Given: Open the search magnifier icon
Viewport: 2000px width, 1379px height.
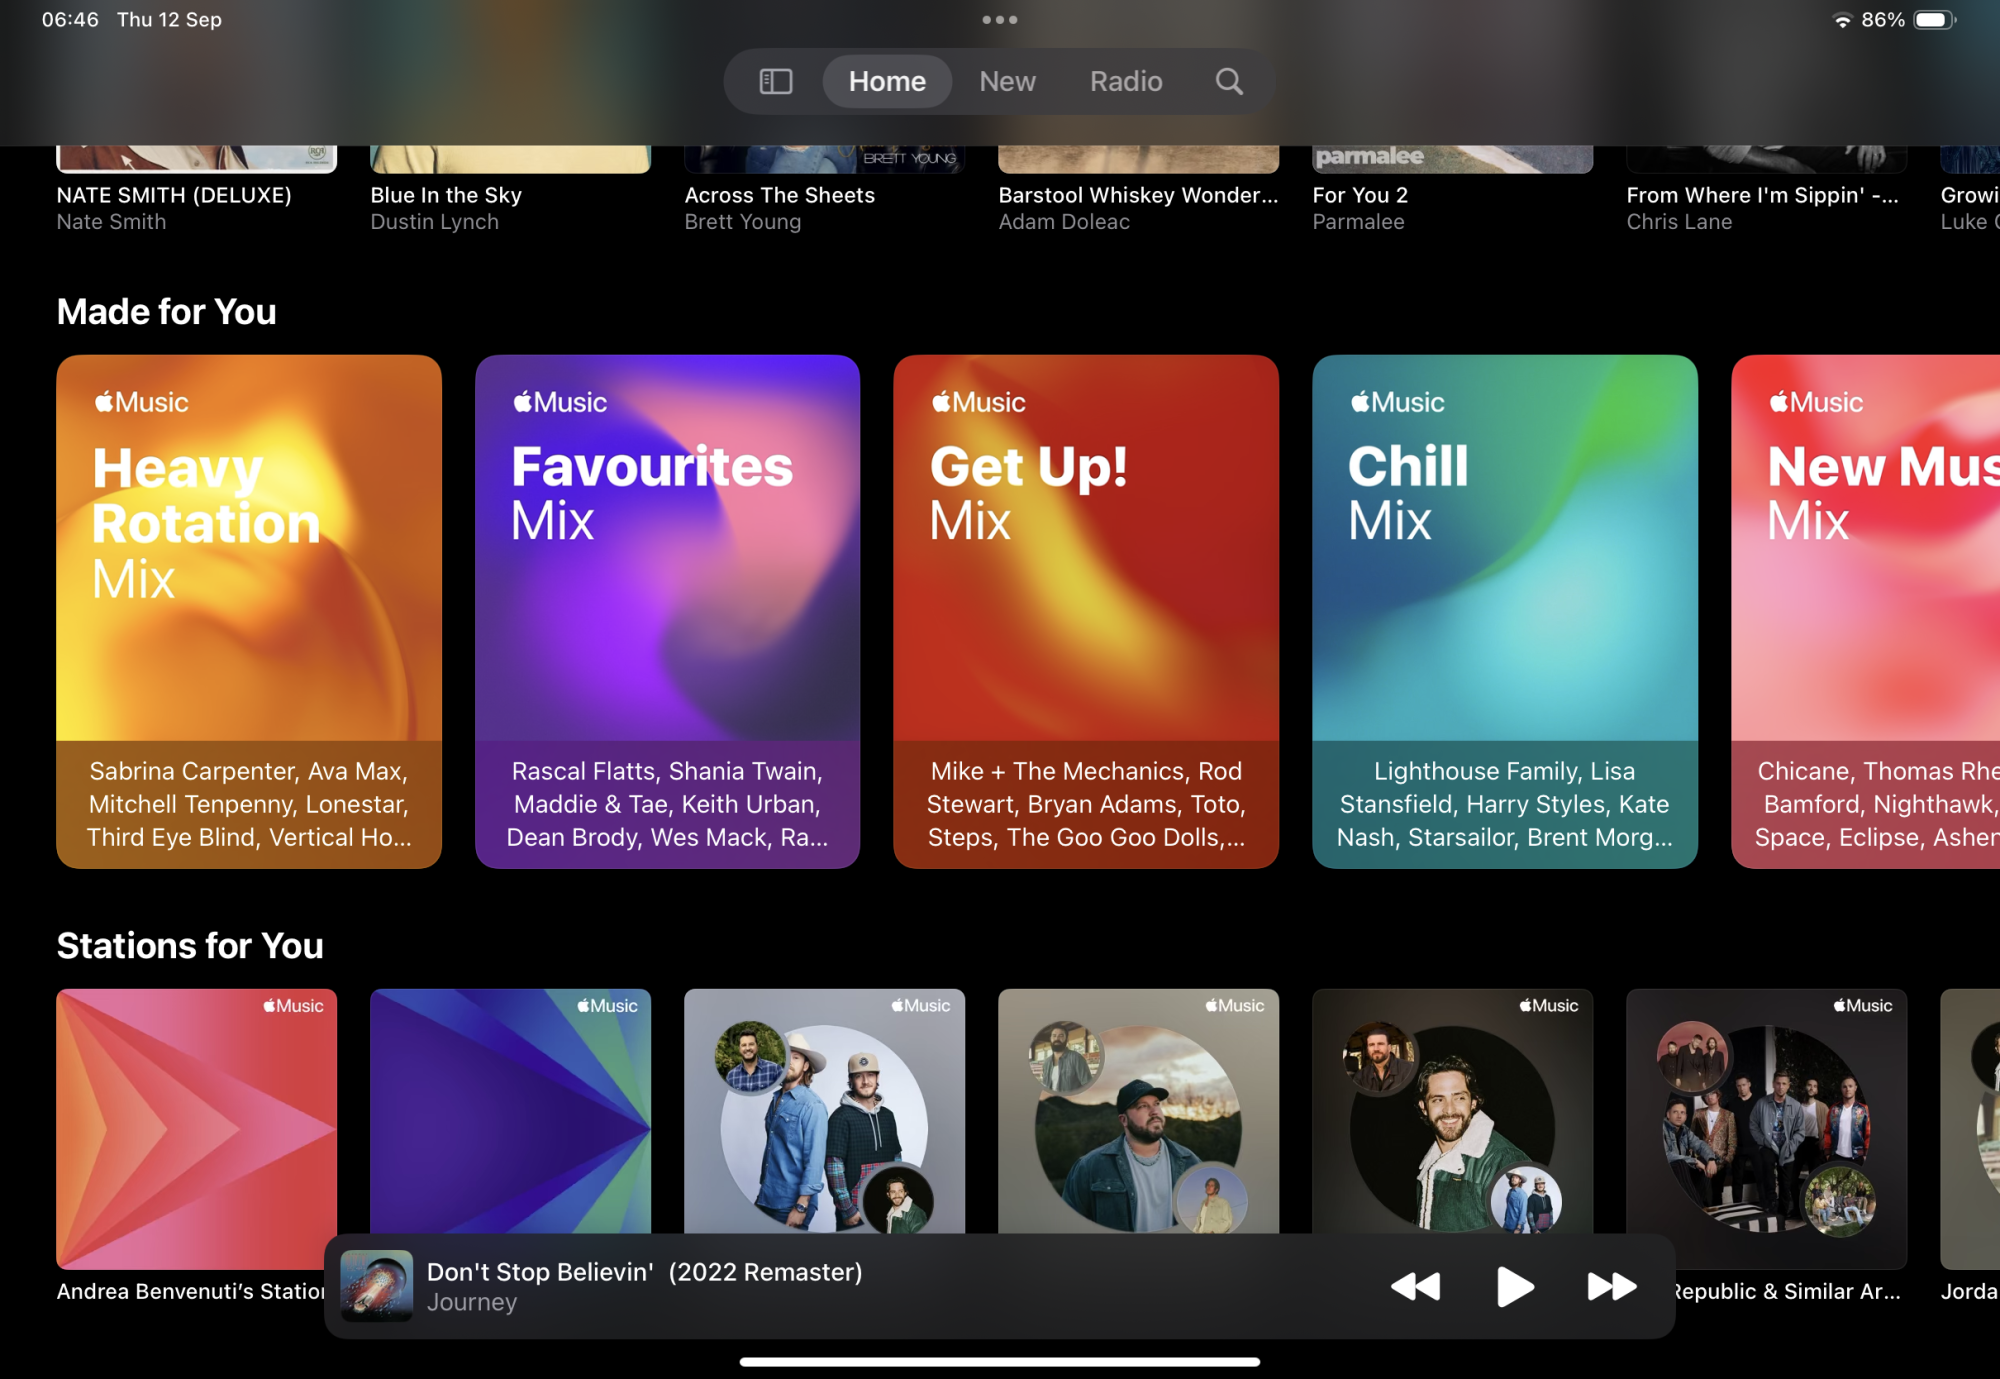Looking at the screenshot, I should point(1229,81).
